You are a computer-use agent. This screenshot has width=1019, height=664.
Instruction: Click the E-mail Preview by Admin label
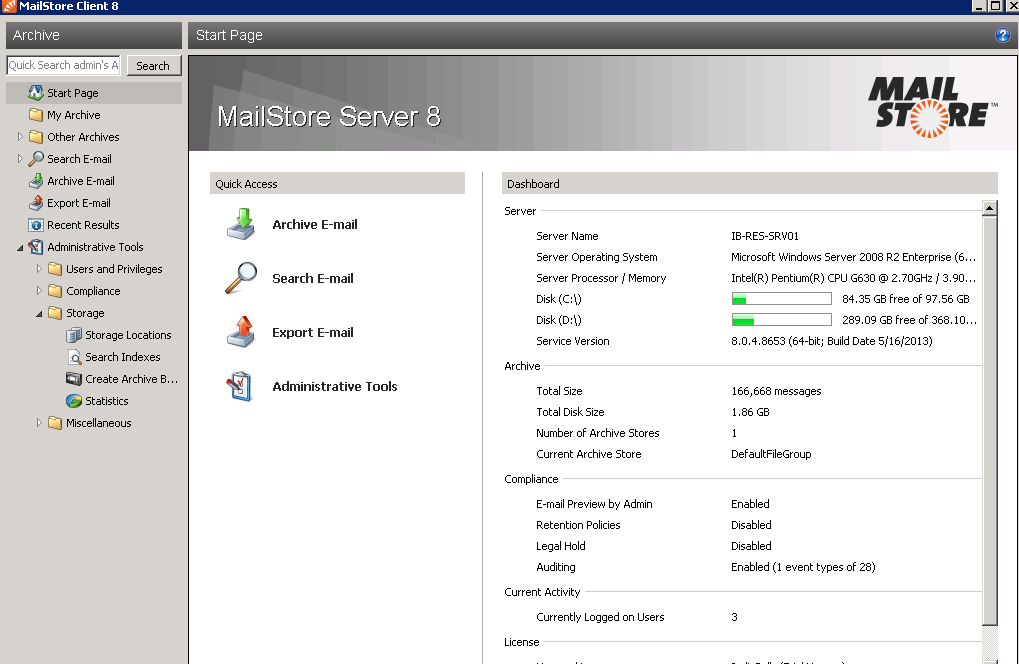pyautogui.click(x=594, y=504)
